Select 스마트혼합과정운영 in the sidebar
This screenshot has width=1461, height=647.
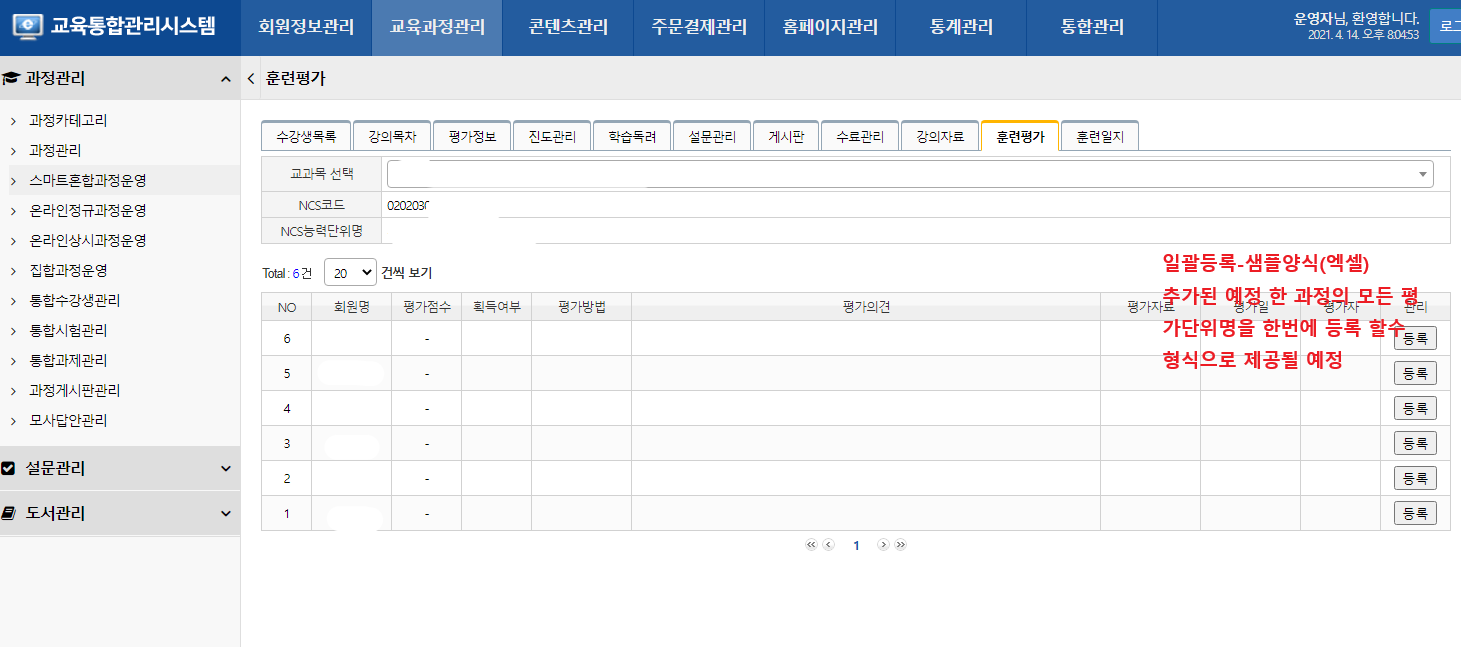click(x=88, y=181)
